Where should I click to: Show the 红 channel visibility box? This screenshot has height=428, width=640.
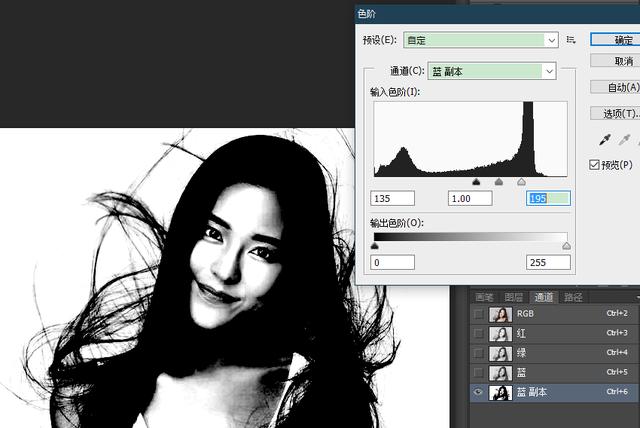pyautogui.click(x=478, y=333)
